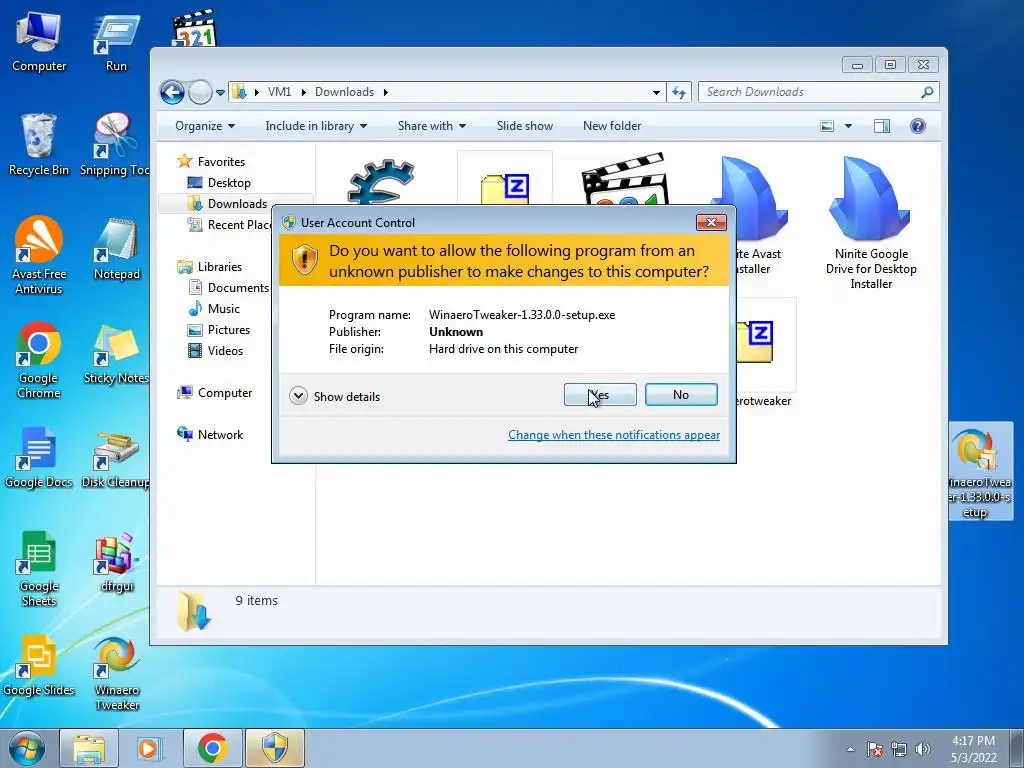This screenshot has width=1024, height=768.
Task: Click Downloads in the address breadcrumb
Action: click(344, 92)
